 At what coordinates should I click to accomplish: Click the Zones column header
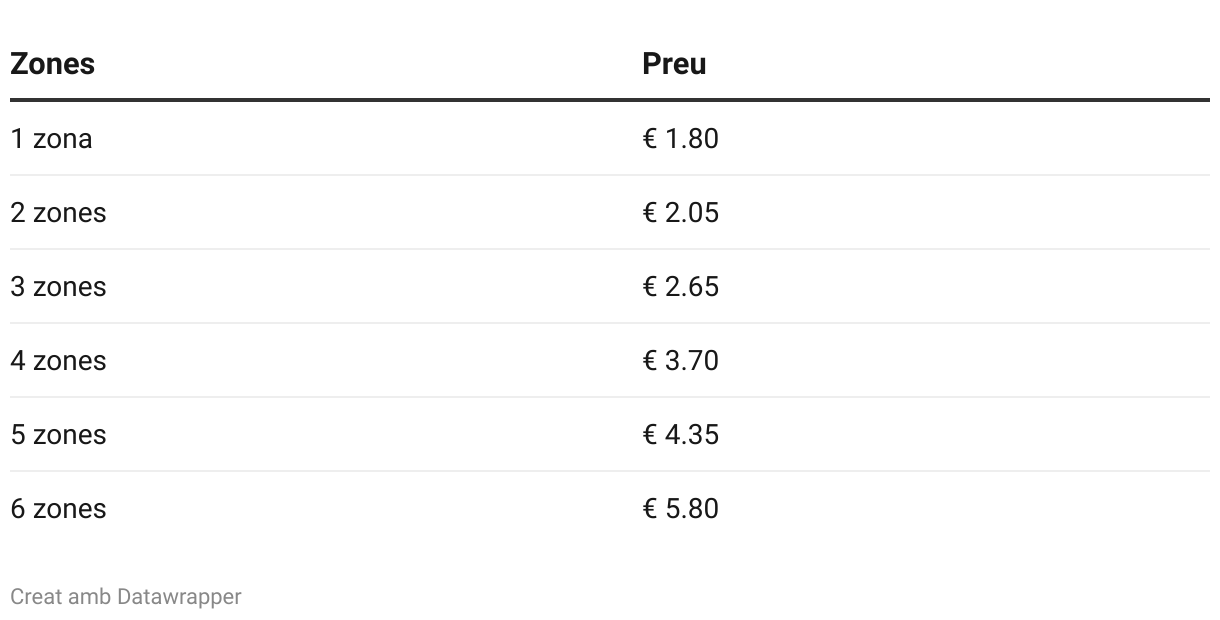point(52,64)
